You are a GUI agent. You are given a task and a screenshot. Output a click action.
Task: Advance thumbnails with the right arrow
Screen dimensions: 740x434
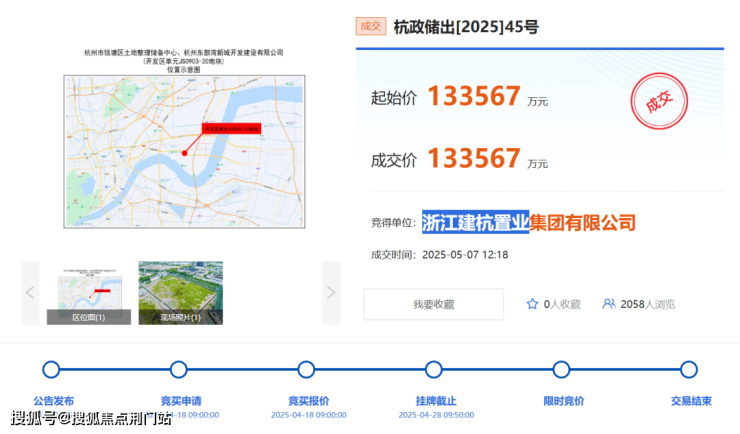coord(331,292)
